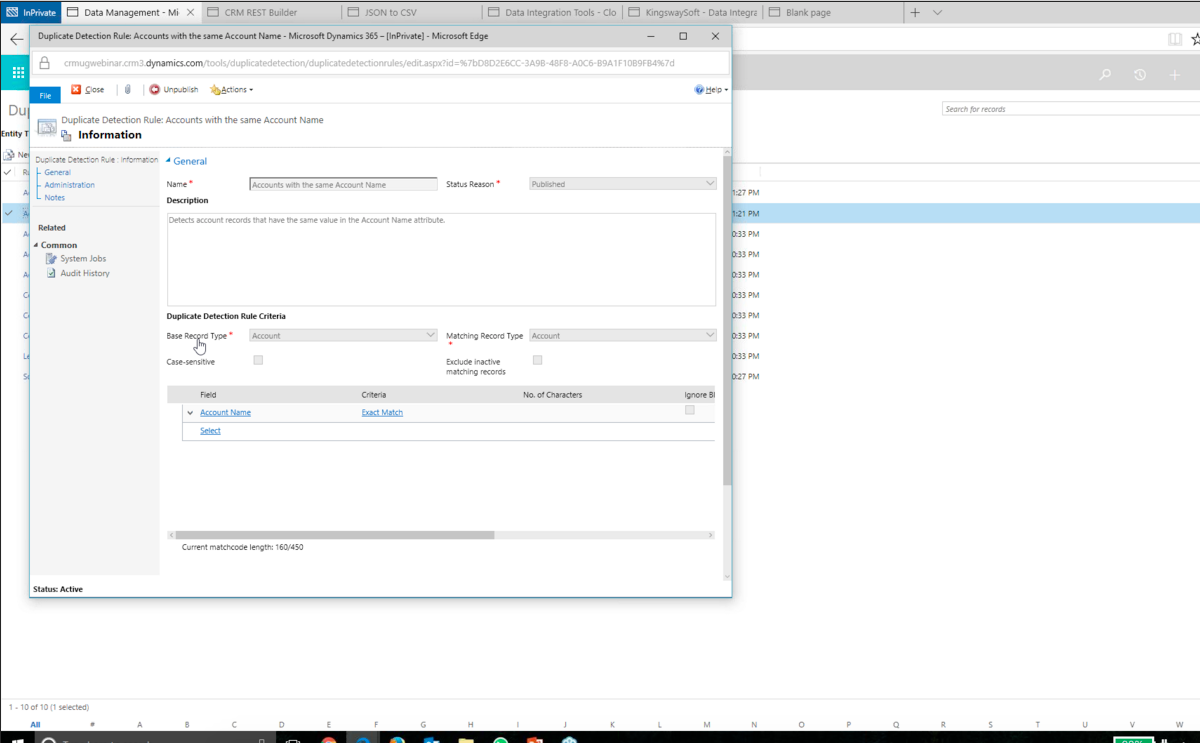Expand the chevron beside Account Name row

point(190,413)
